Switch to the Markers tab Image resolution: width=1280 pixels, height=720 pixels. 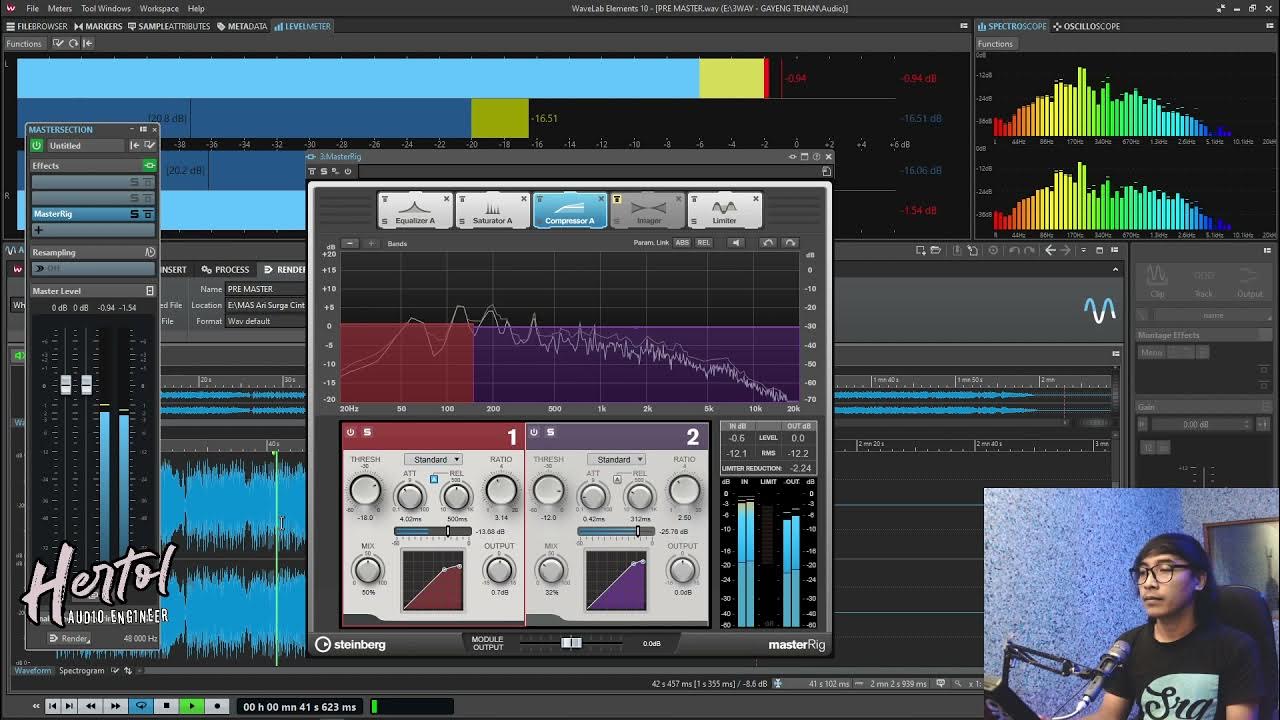(98, 26)
